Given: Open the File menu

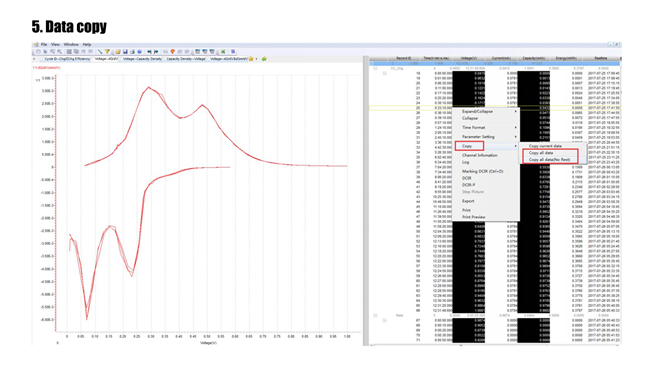Looking at the screenshot, I should 44,44.
